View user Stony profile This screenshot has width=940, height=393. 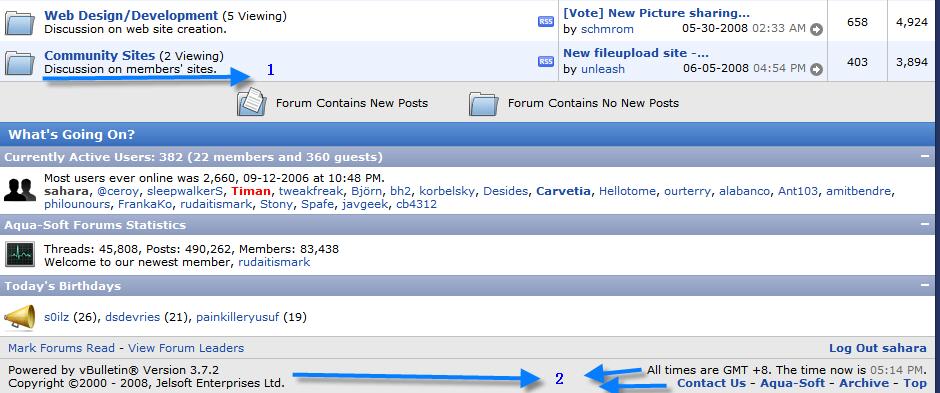276,204
